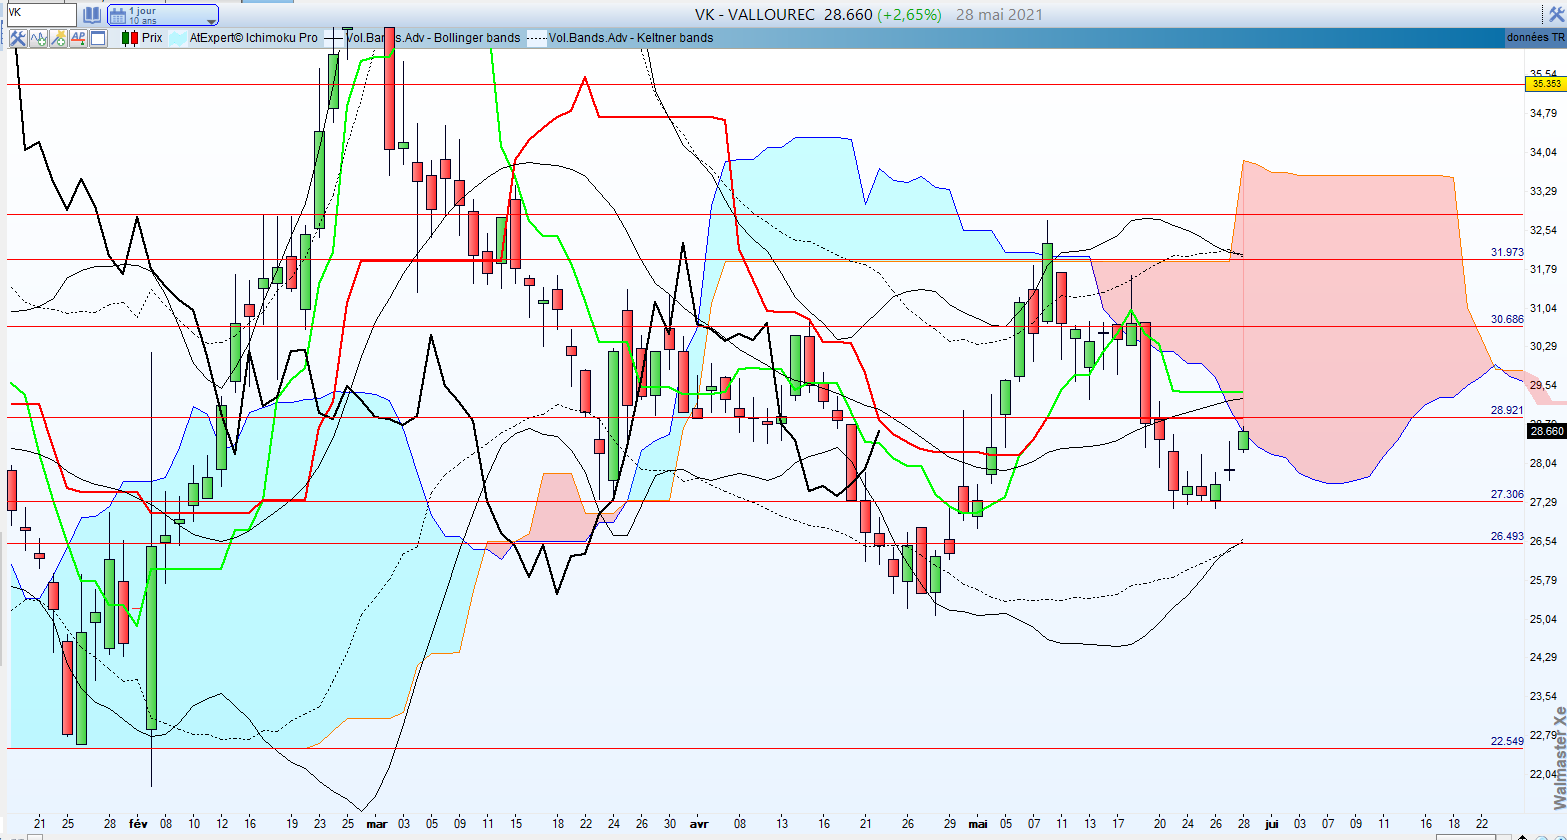This screenshot has width=1567, height=840.
Task: Click the 28.921 level label
Action: [1506, 410]
